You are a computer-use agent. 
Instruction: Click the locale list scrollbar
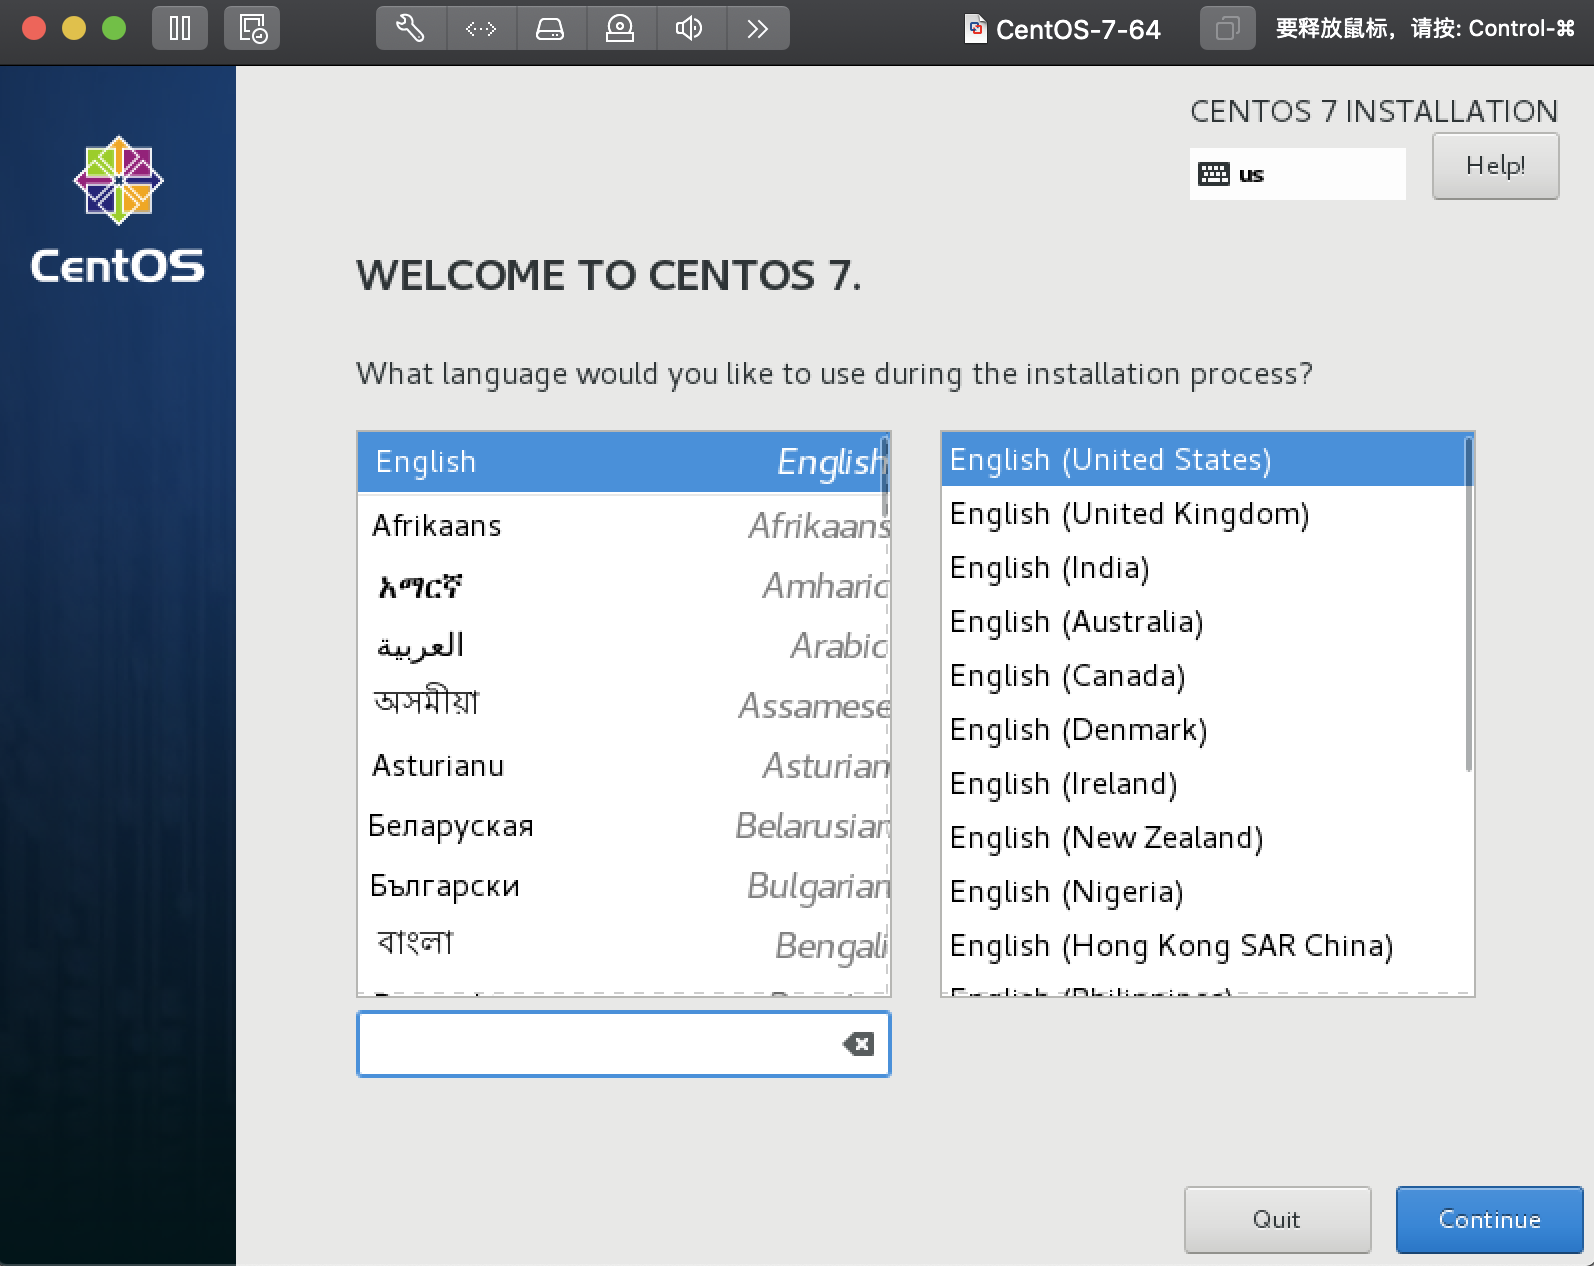pos(1468,604)
